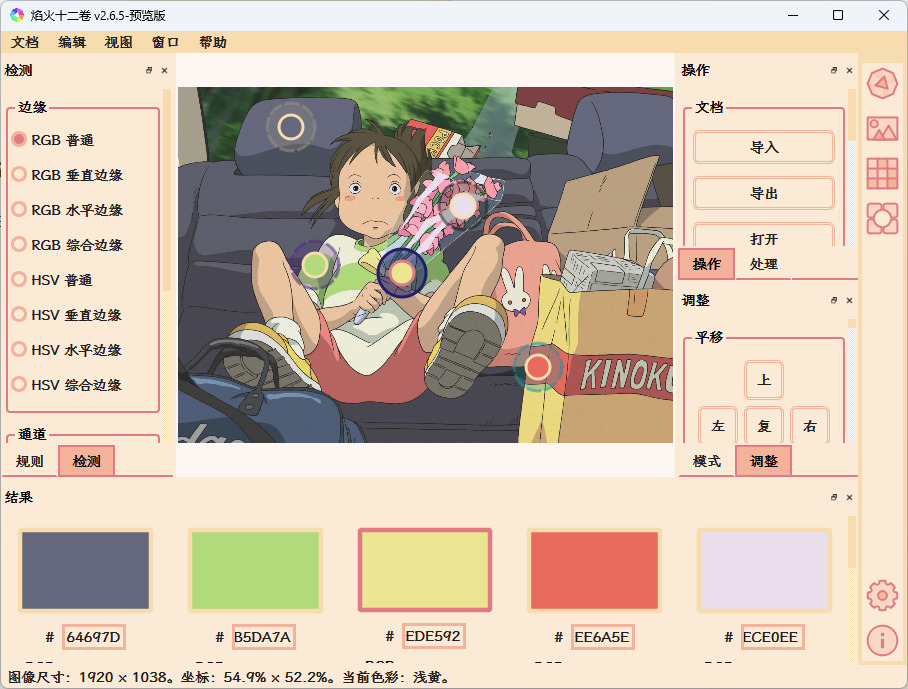The width and height of the screenshot is (908, 689).
Task: Open the 视图 menu
Action: (119, 42)
